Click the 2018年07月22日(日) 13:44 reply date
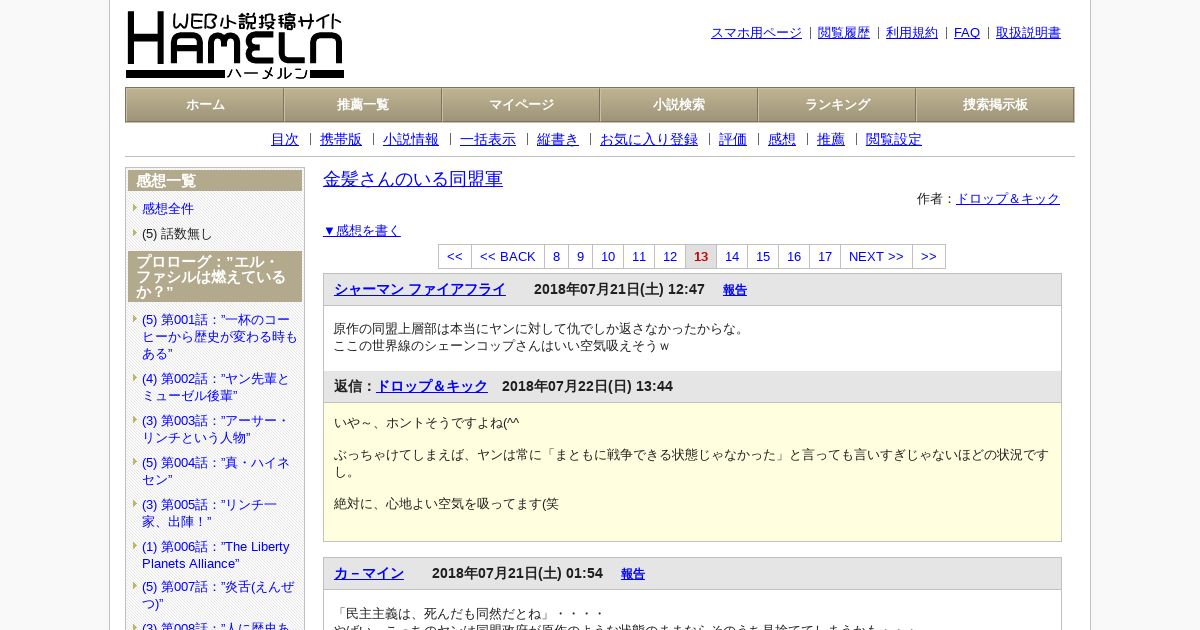1200x630 pixels. point(587,386)
